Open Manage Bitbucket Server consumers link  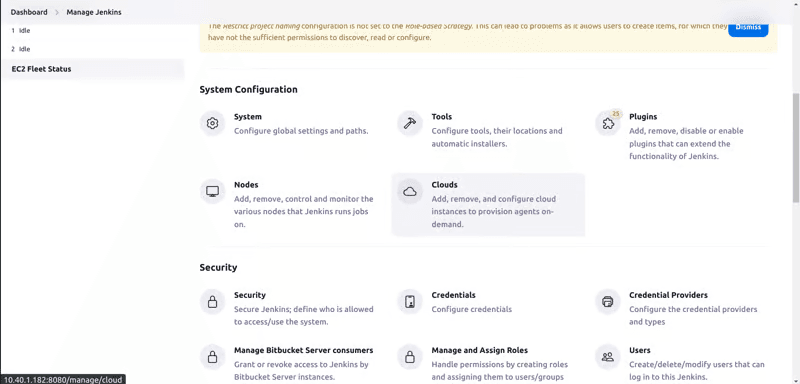304,350
